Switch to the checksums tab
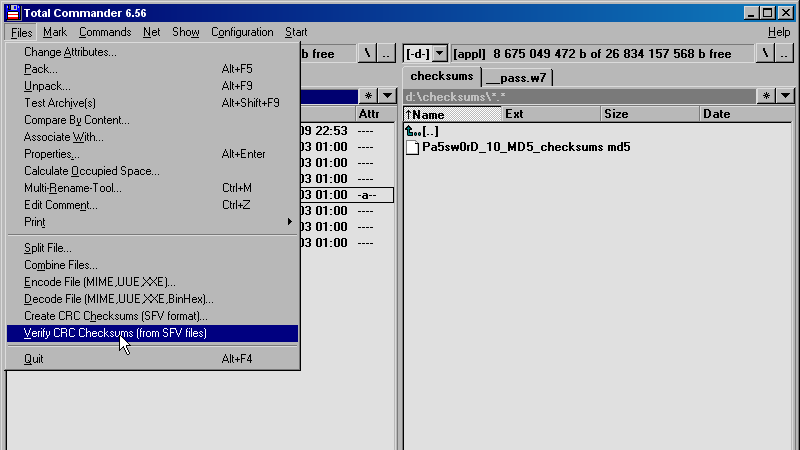The image size is (800, 450). 441,77
